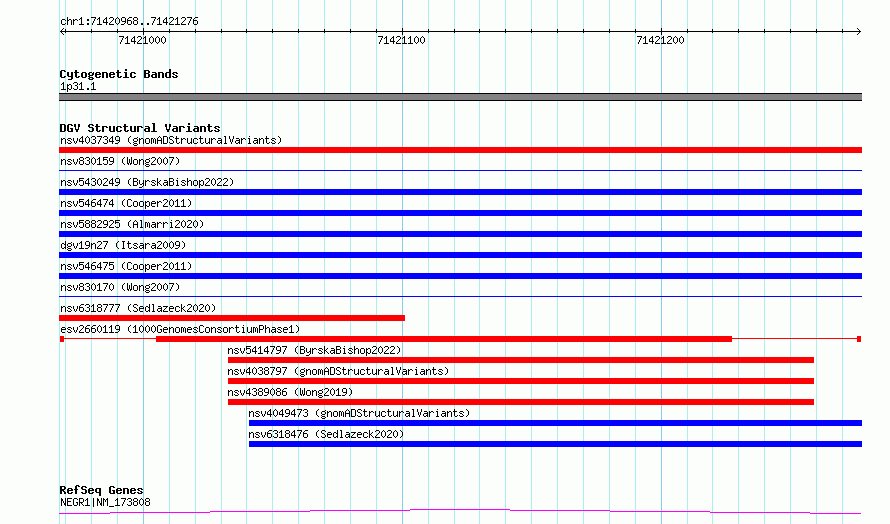The width and height of the screenshot is (890, 524).
Task: Click ruler position 71421100 marker
Action: click(x=401, y=40)
